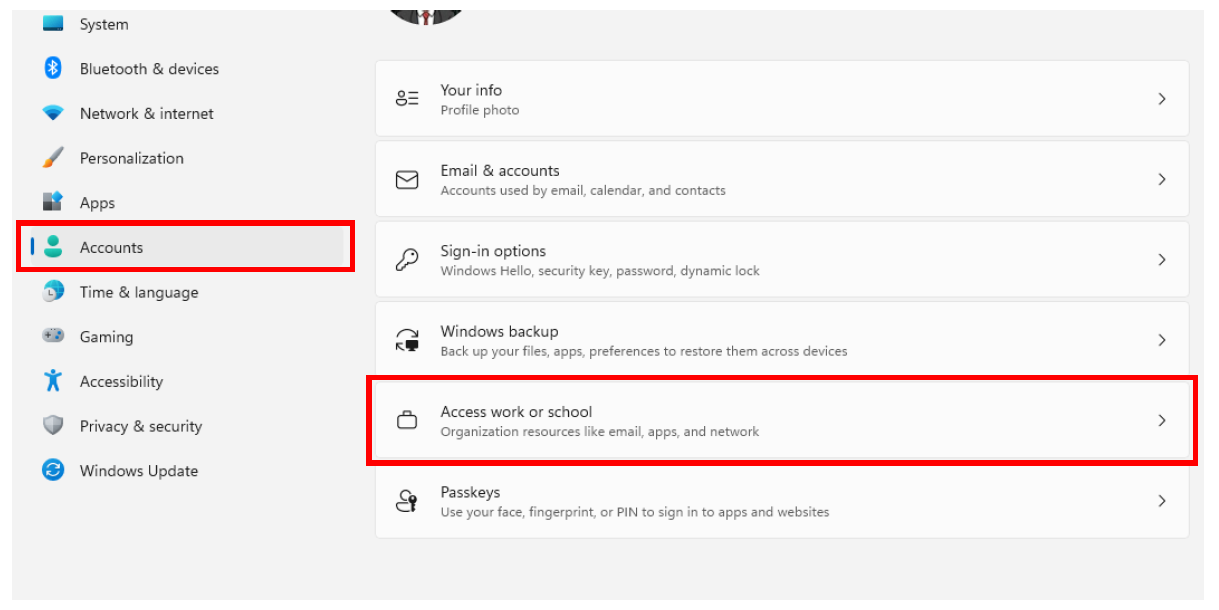This screenshot has height=610, width=1219.
Task: Click the Windows backup icon
Action: click(407, 340)
